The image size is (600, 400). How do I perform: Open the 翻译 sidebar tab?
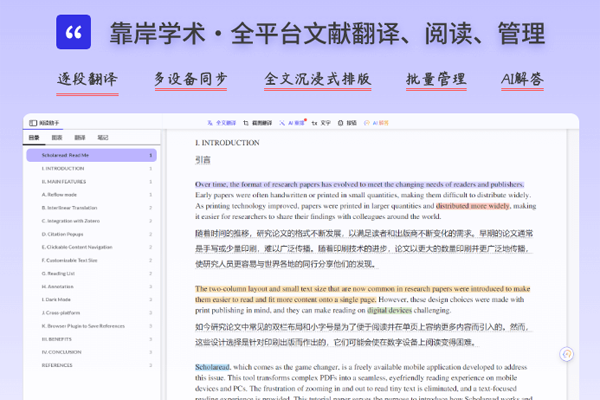(x=80, y=136)
